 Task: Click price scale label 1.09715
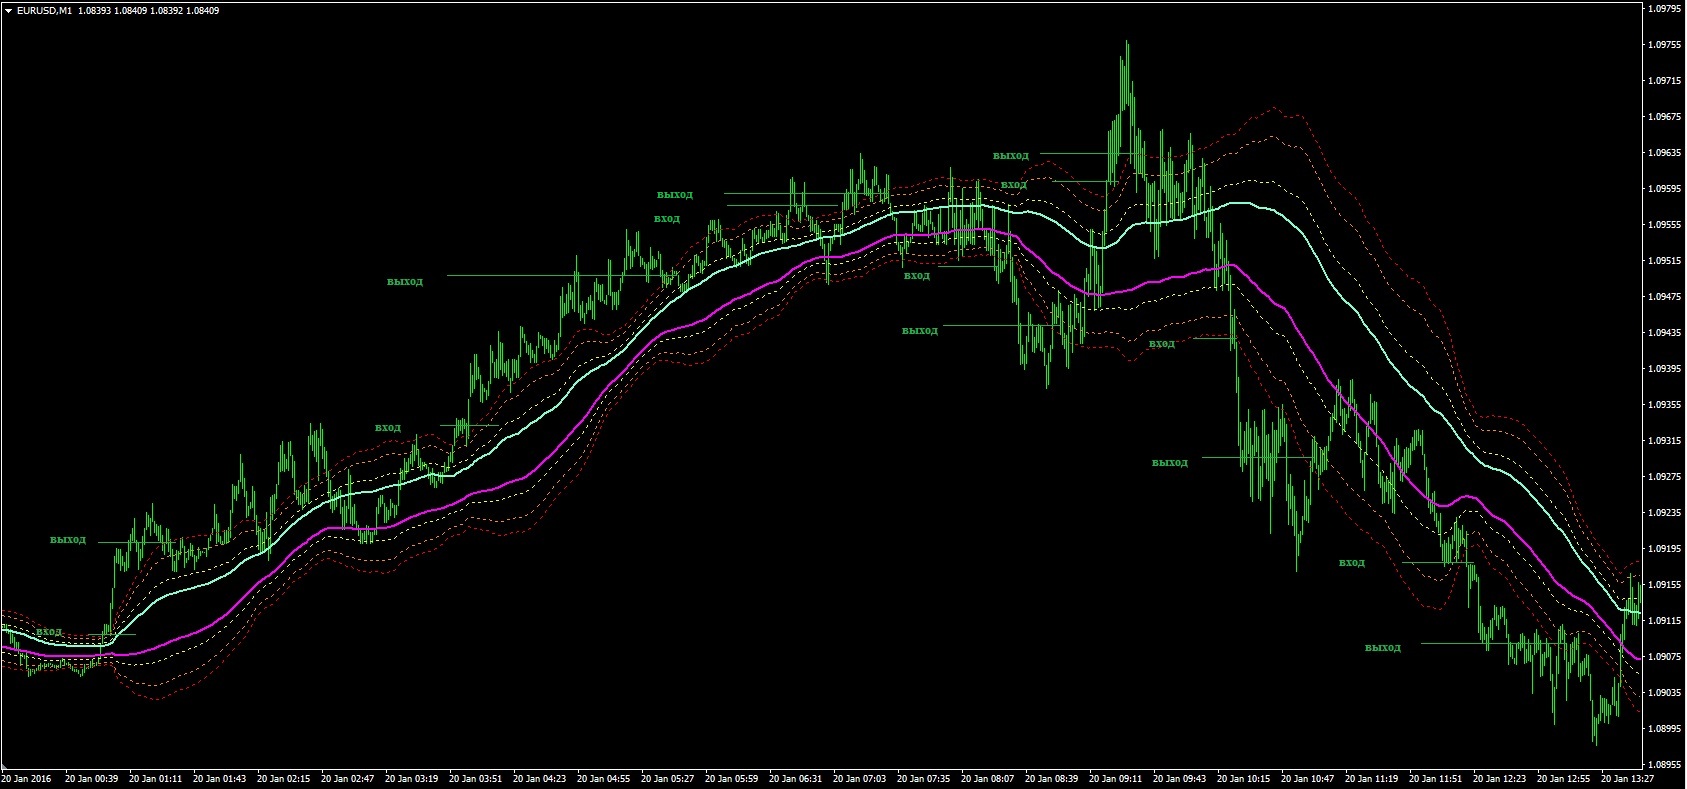click(1665, 81)
